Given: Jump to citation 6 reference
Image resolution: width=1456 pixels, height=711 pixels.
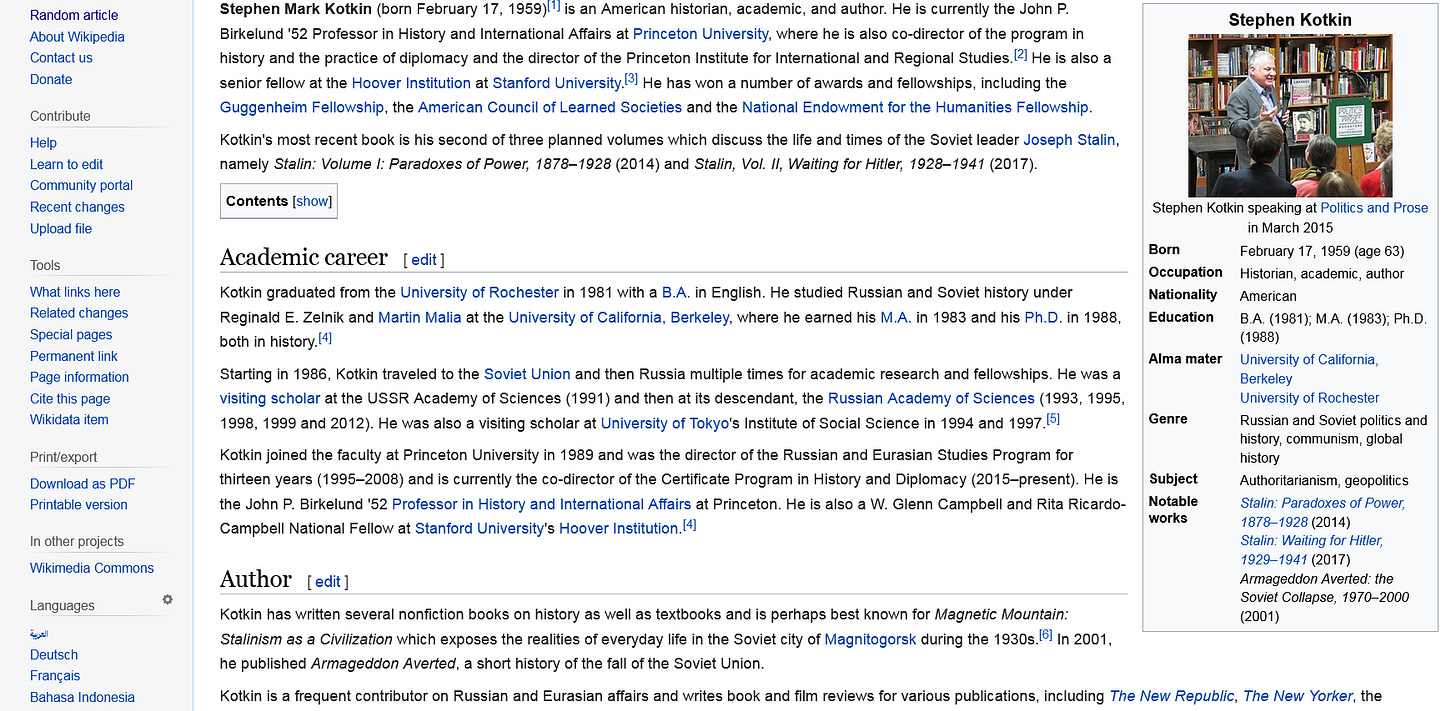Looking at the screenshot, I should click(1046, 635).
